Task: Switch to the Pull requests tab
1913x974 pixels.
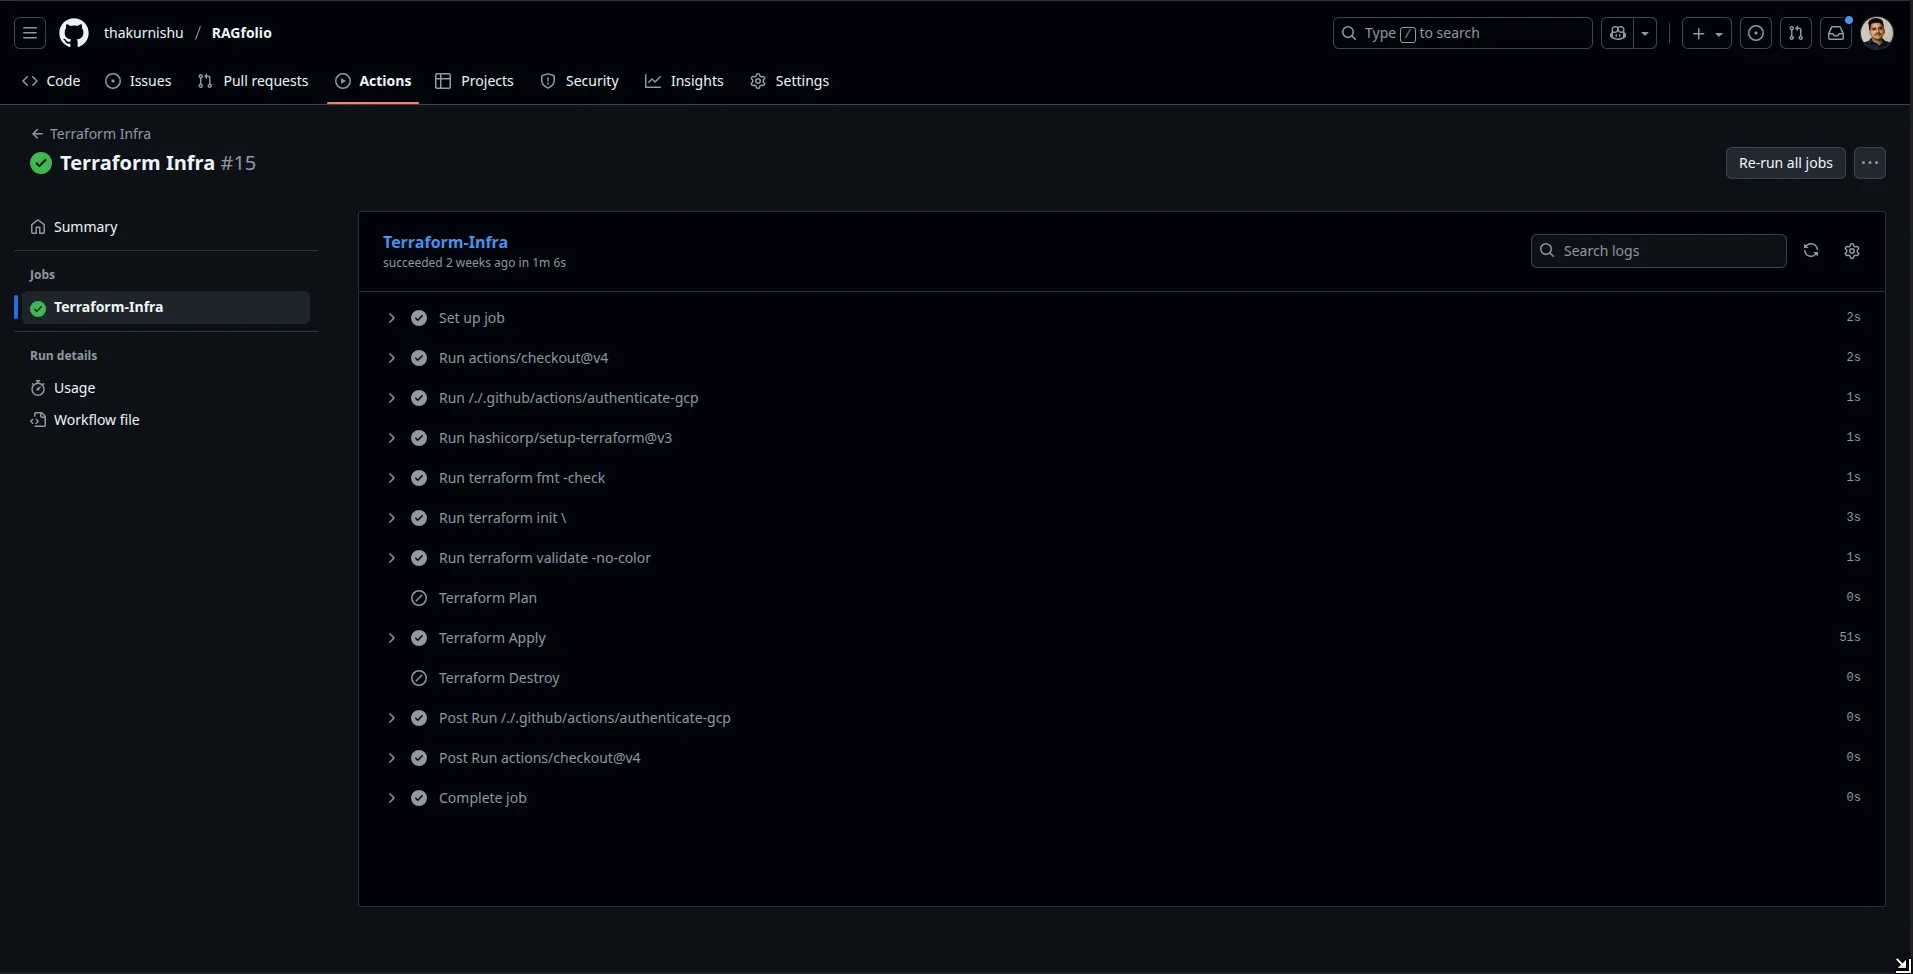Action: click(x=254, y=81)
